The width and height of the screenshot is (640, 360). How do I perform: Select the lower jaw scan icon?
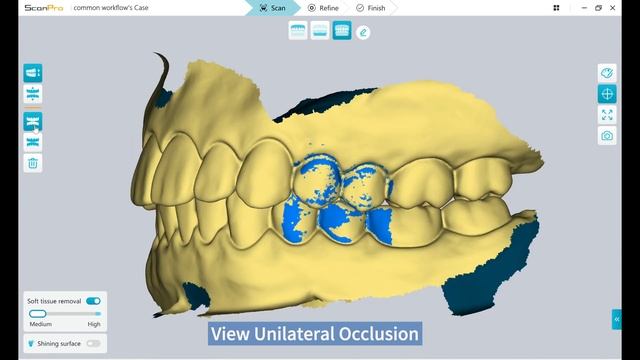(320, 31)
